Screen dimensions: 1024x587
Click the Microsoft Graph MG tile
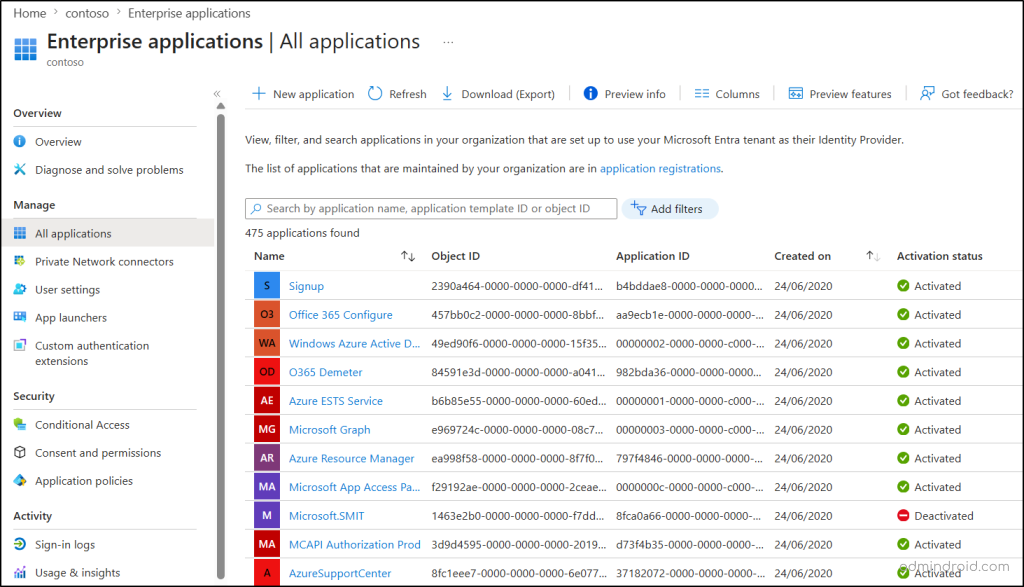267,429
